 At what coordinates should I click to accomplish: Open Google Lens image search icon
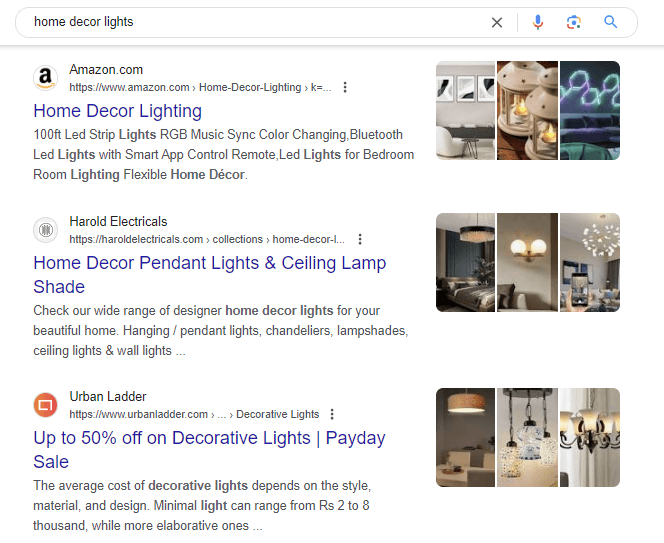tap(574, 22)
